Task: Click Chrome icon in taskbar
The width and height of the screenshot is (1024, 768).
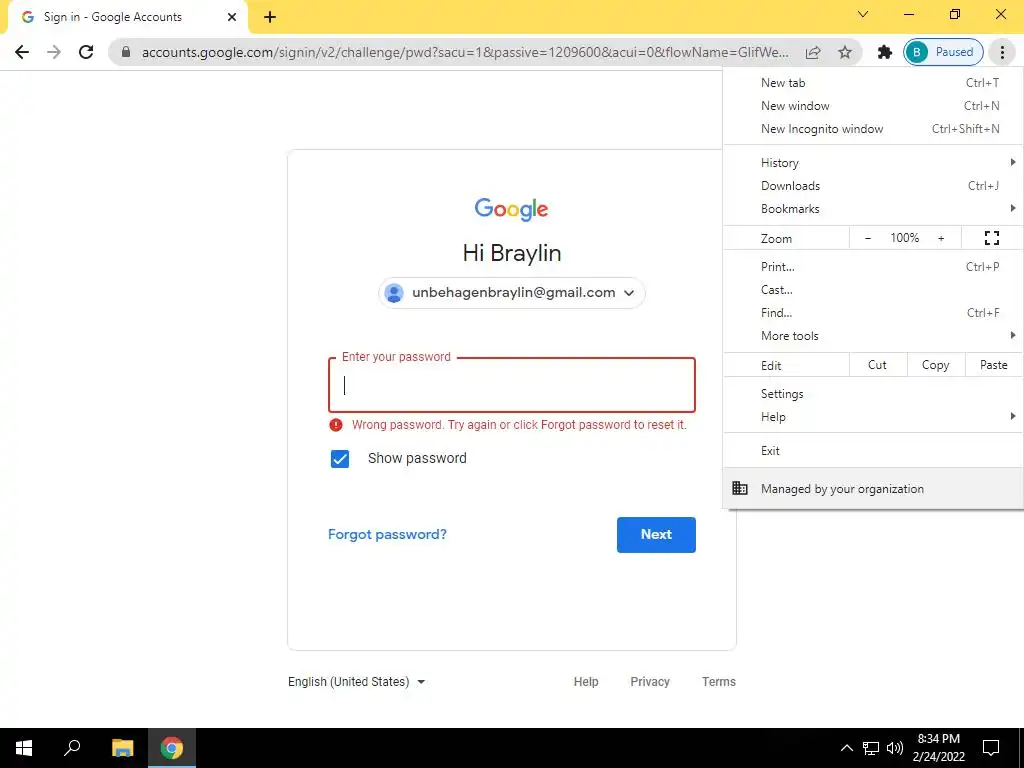Action: pos(172,748)
